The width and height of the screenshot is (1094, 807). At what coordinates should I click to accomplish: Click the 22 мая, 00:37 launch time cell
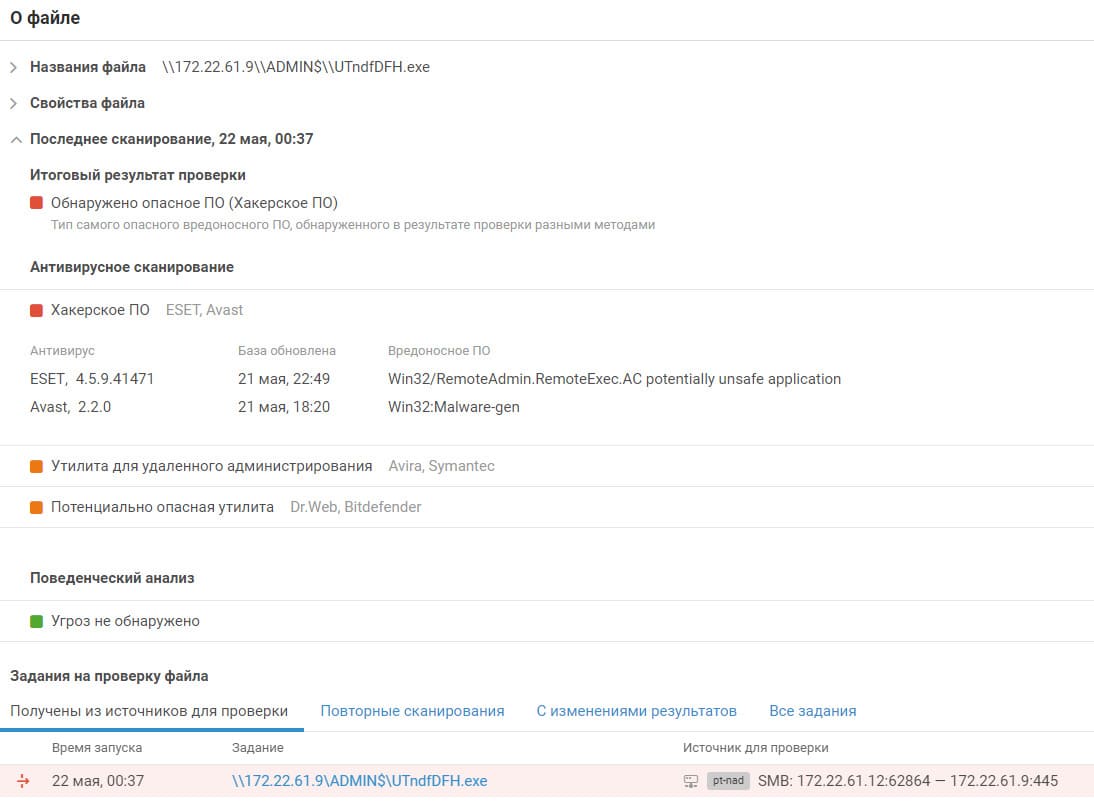(98, 780)
